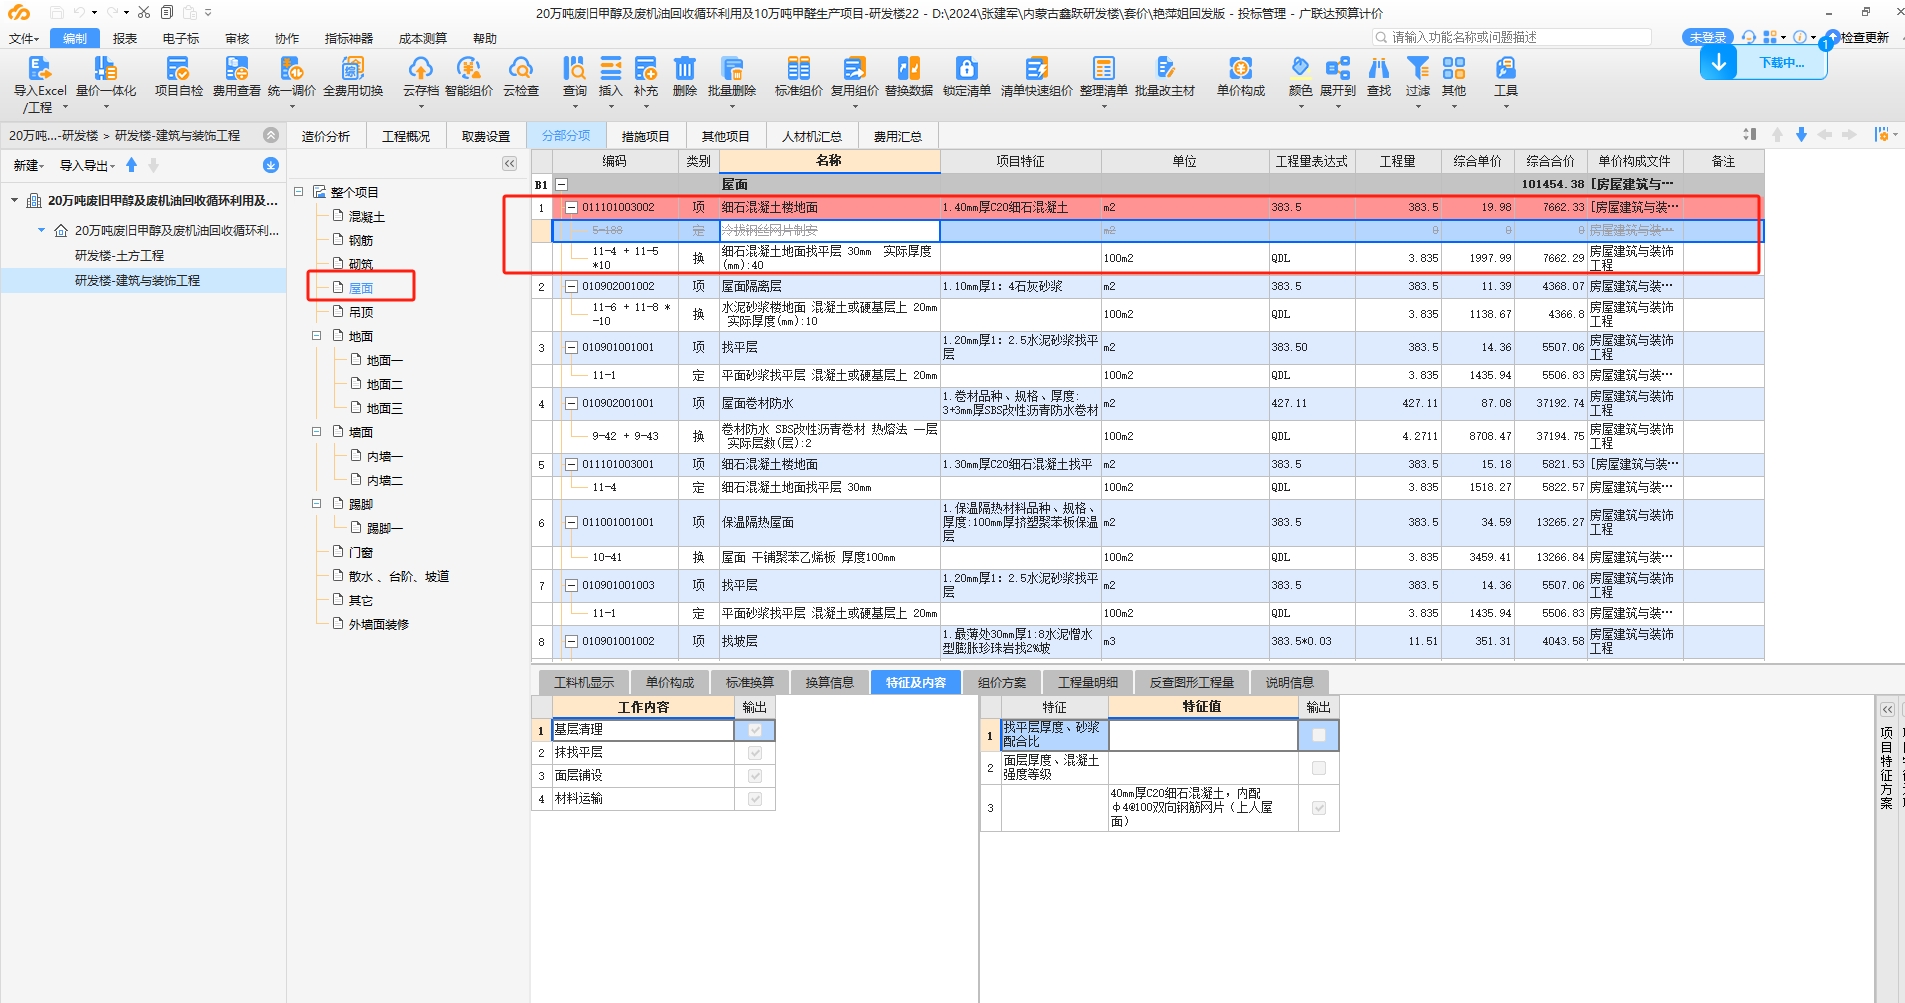Select 研发楼-土方工程 in project tree
The height and width of the screenshot is (1003, 1905).
click(x=119, y=256)
